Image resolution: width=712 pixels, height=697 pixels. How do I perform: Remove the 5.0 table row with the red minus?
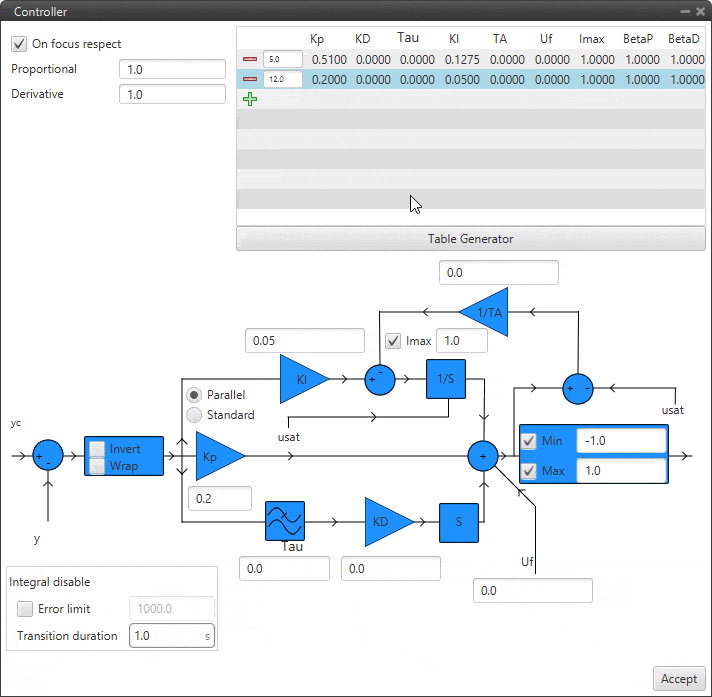point(249,60)
